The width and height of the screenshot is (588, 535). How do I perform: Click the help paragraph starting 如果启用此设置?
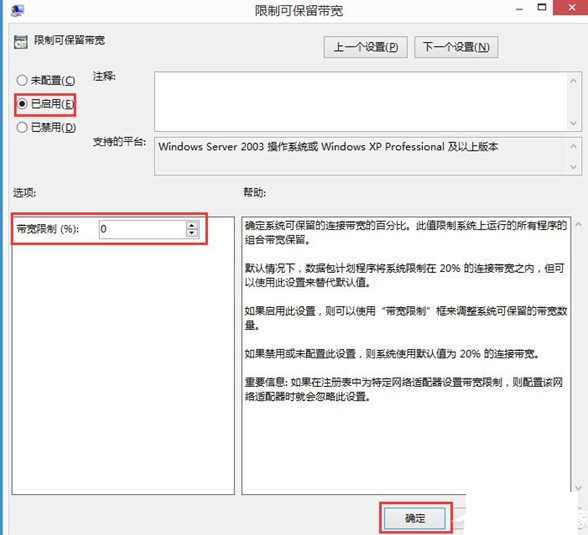click(x=406, y=318)
